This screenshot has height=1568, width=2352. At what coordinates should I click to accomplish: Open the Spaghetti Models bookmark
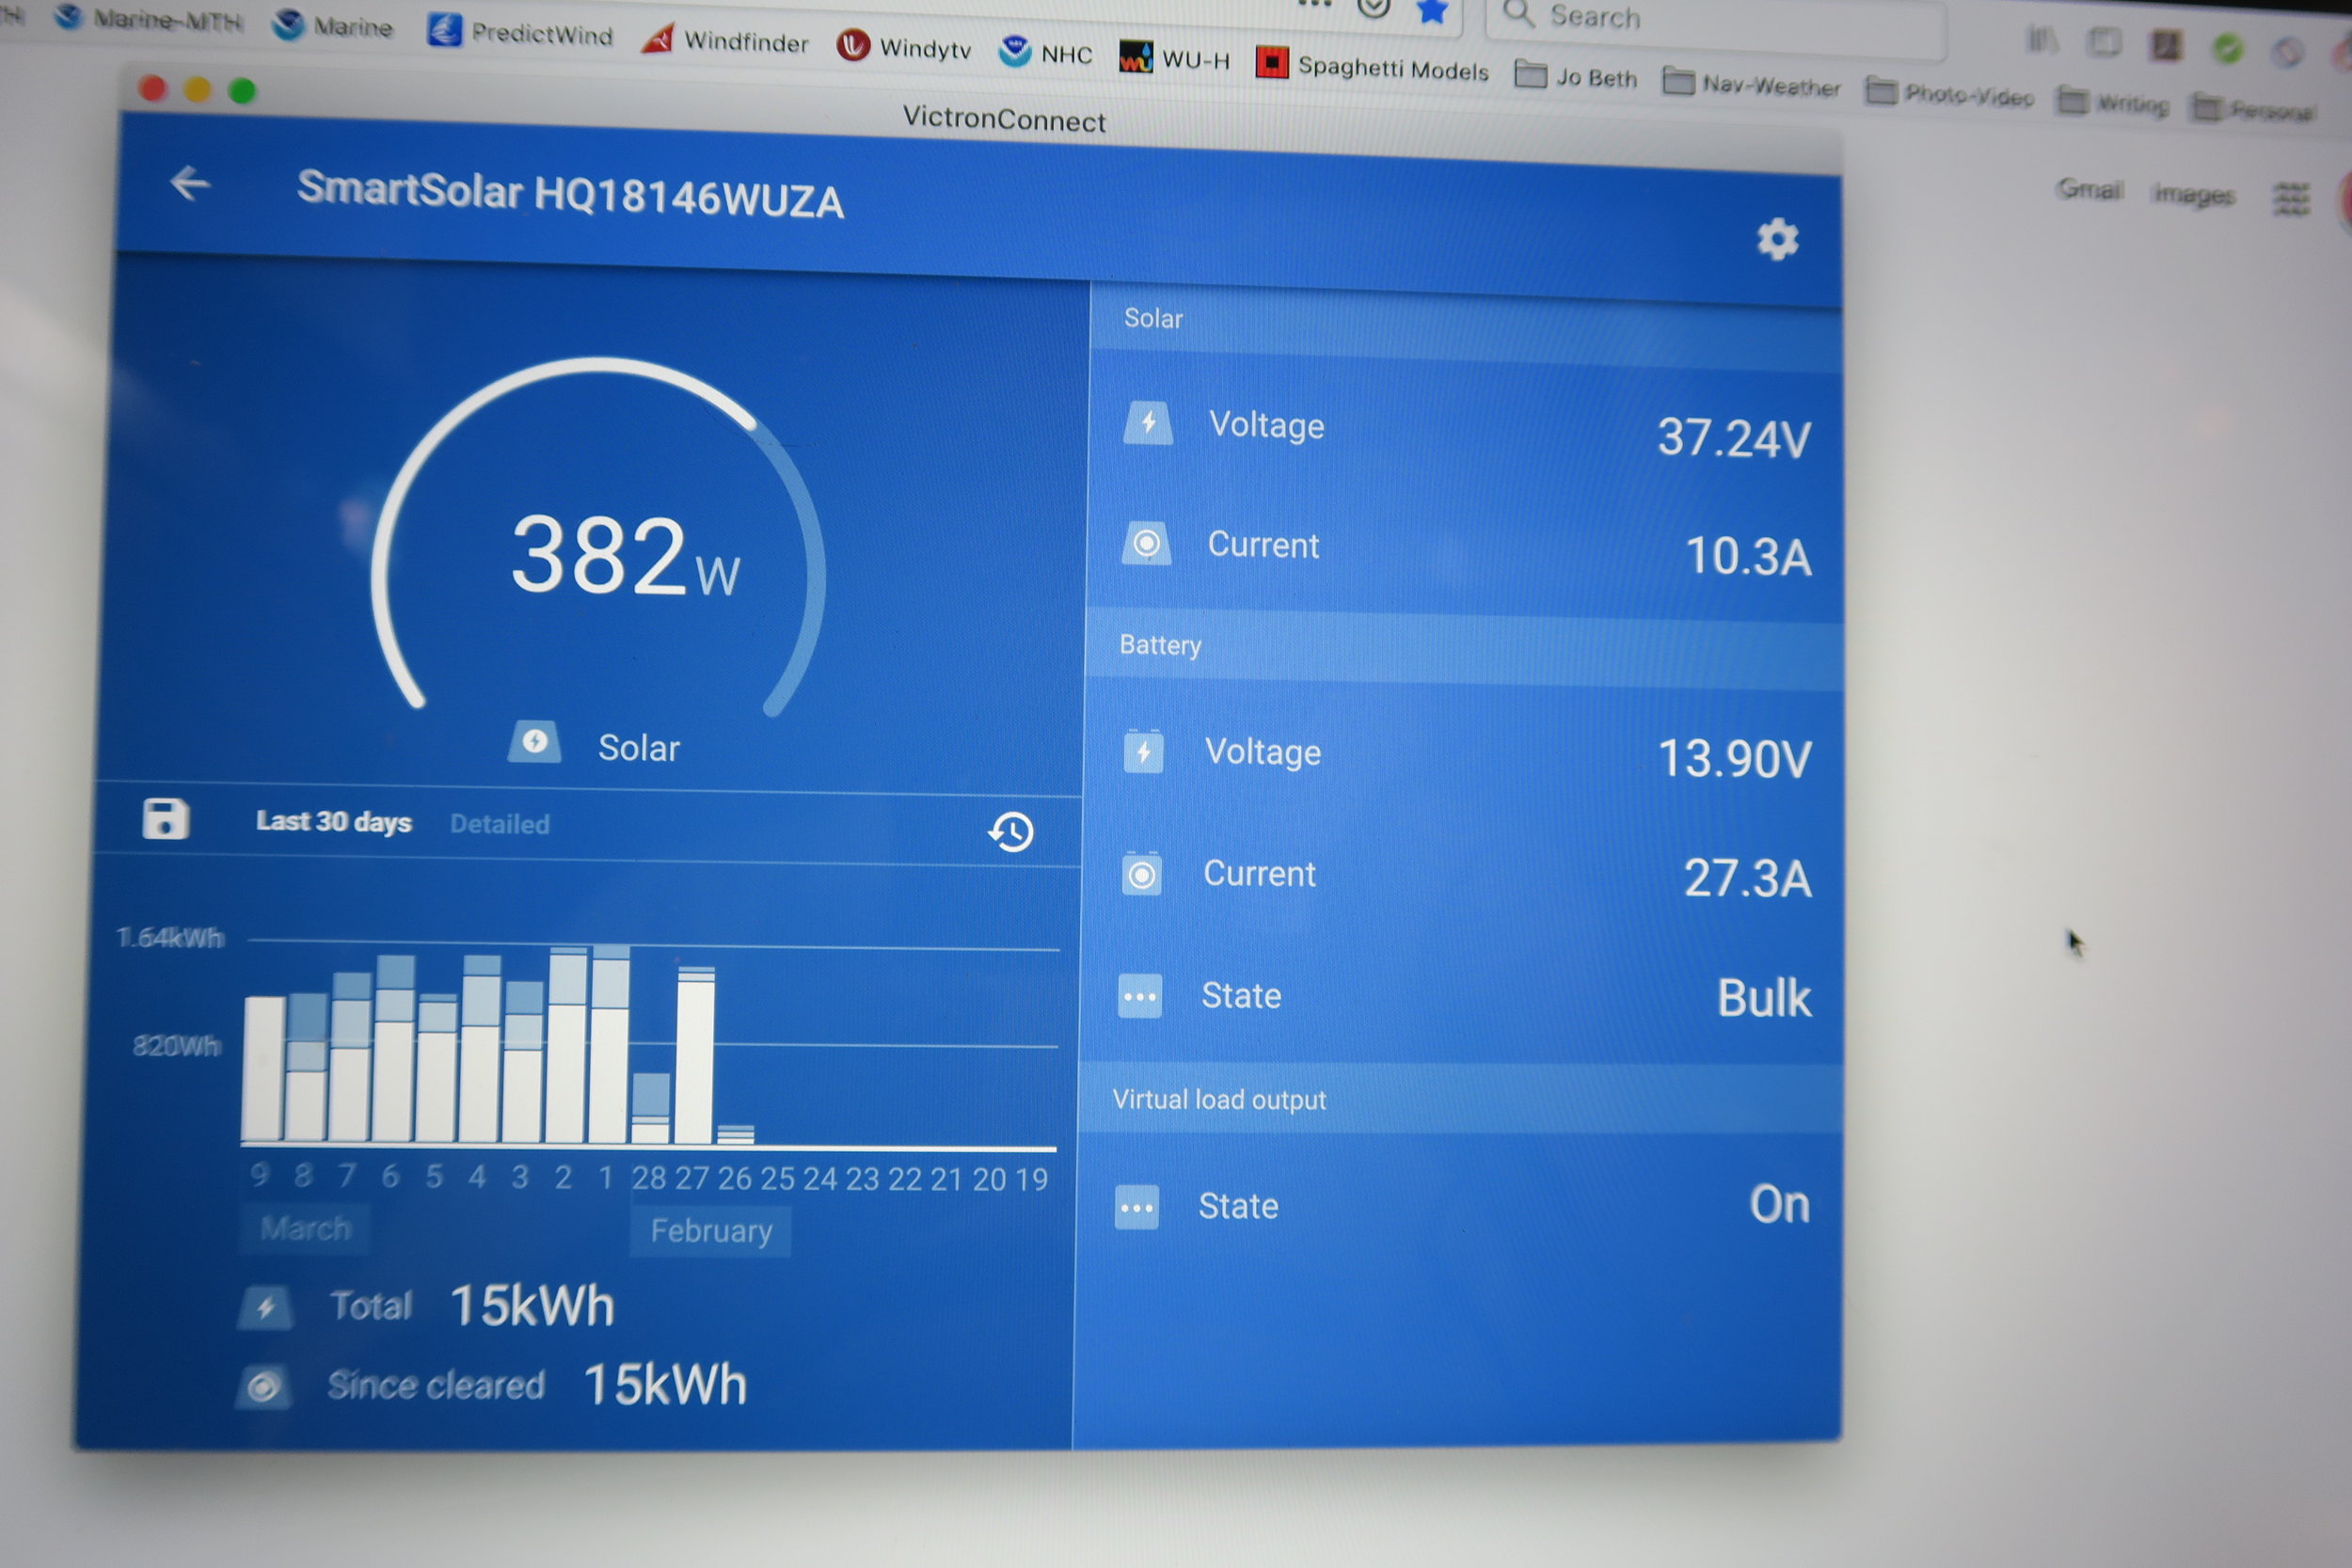(x=1372, y=67)
